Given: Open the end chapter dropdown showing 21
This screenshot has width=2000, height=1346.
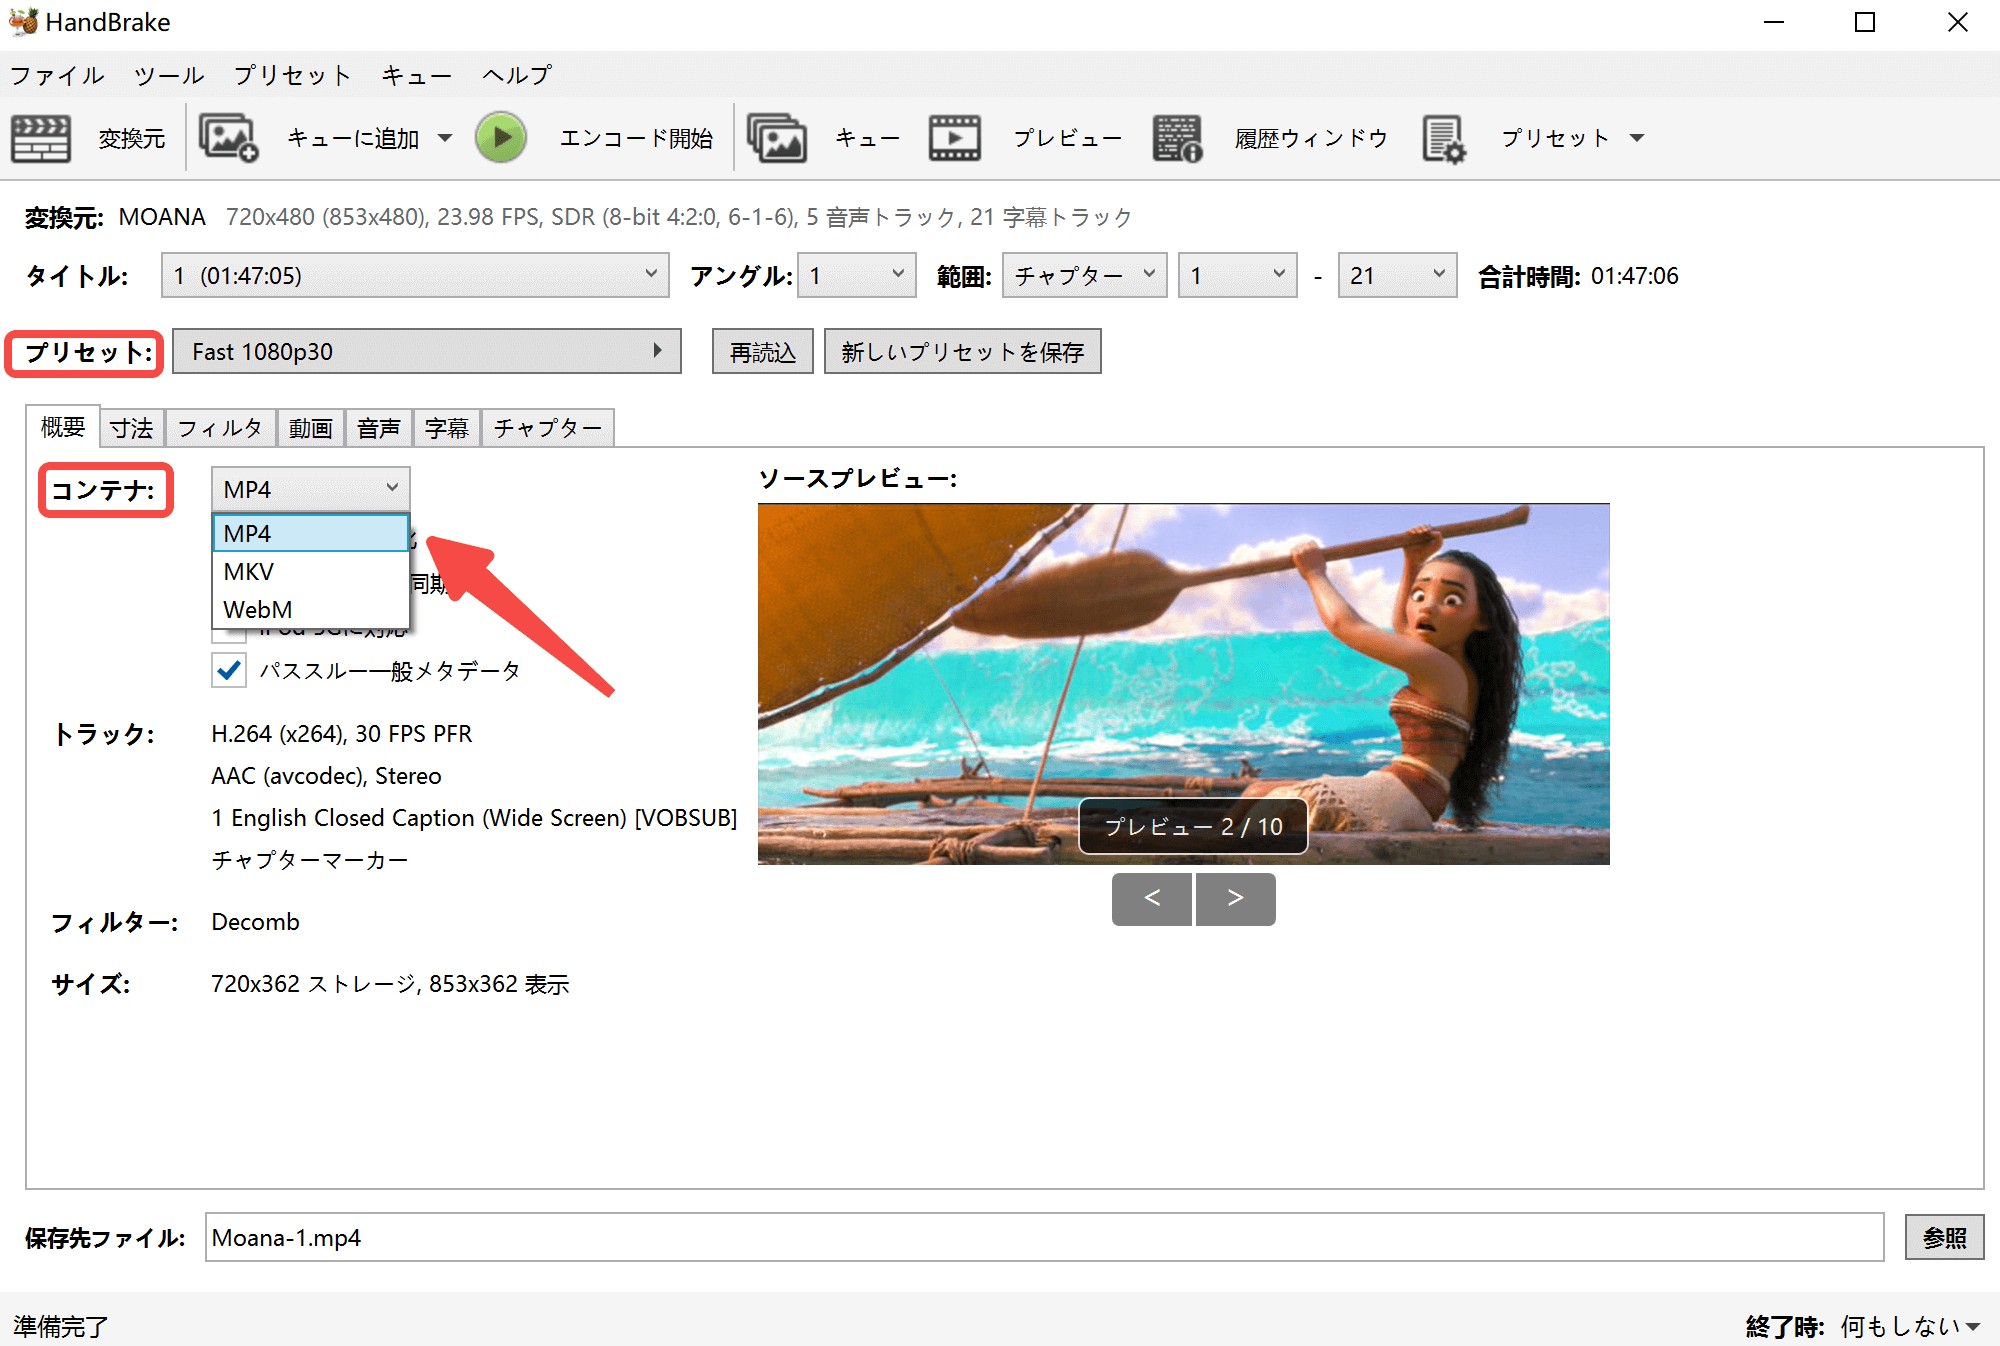Looking at the screenshot, I should click(x=1397, y=276).
